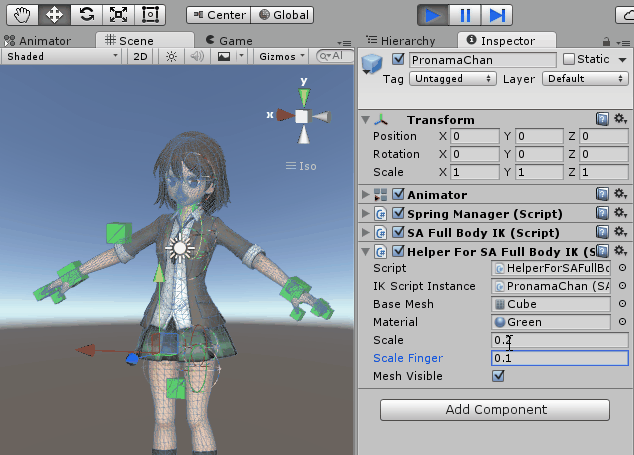Viewport: 634px width, 455px height.
Task: Open Helper component gear settings menu
Action: point(620,251)
